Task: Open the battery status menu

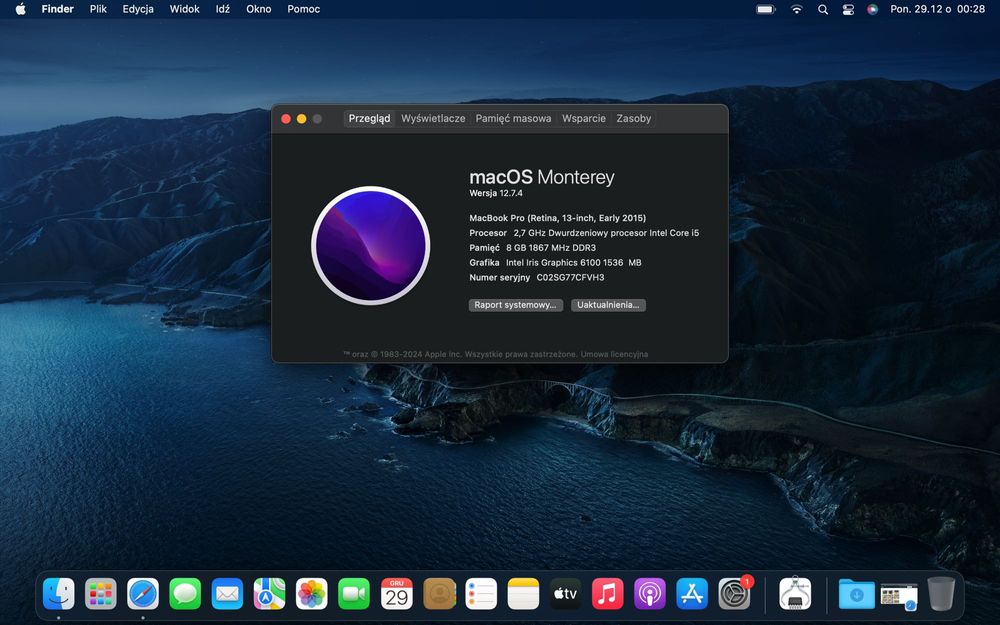Action: pyautogui.click(x=766, y=9)
